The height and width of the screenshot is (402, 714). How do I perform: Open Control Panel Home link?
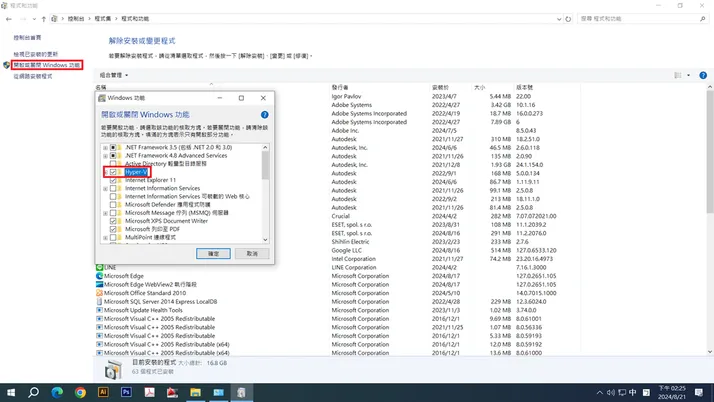(27, 38)
